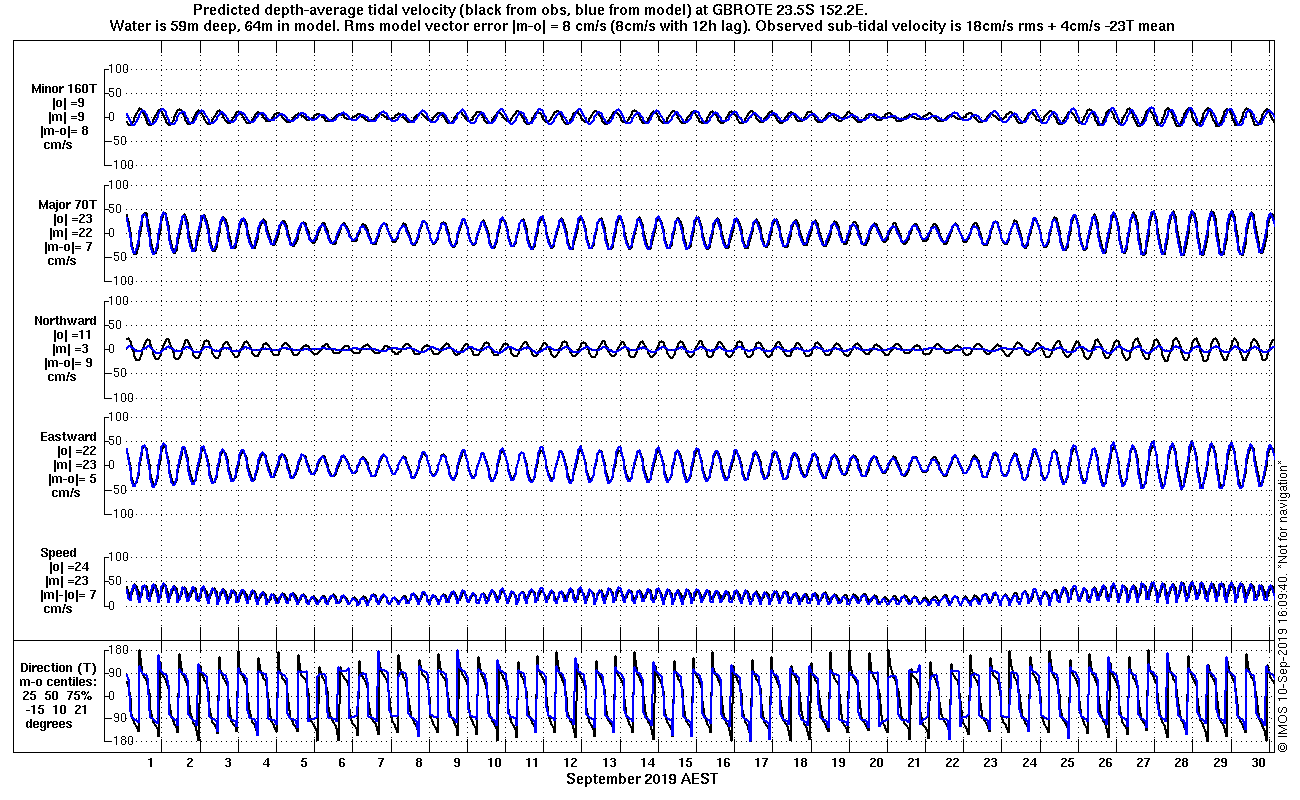Image resolution: width=1300 pixels, height=800 pixels.
Task: Click day '3' on the date axis
Action: point(228,763)
